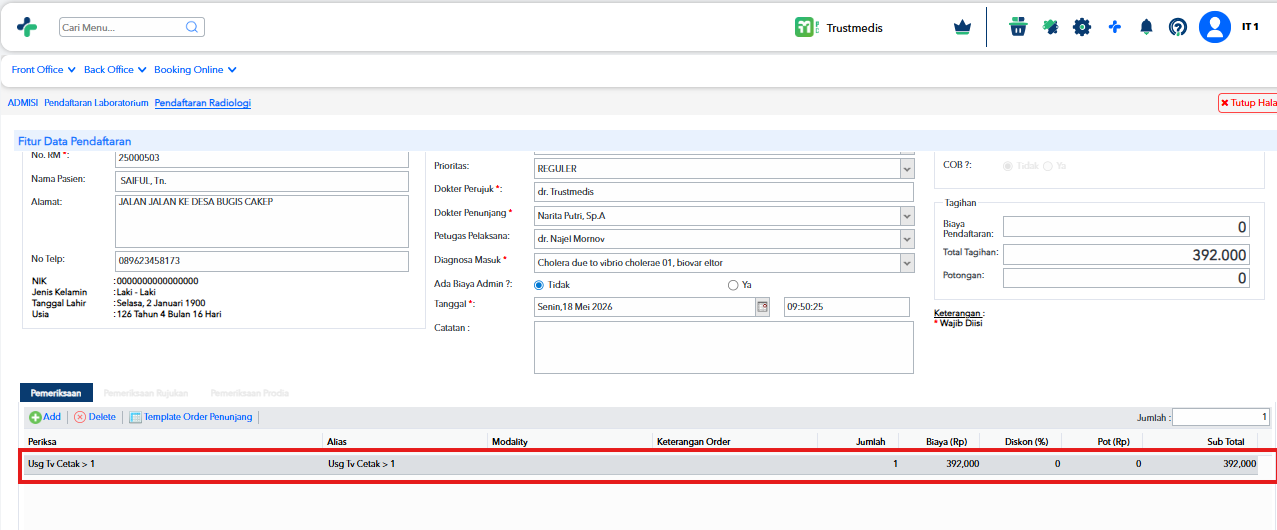Open the Diagnosa Masuk dropdown arrow
The height and width of the screenshot is (530, 1277).
tap(907, 263)
